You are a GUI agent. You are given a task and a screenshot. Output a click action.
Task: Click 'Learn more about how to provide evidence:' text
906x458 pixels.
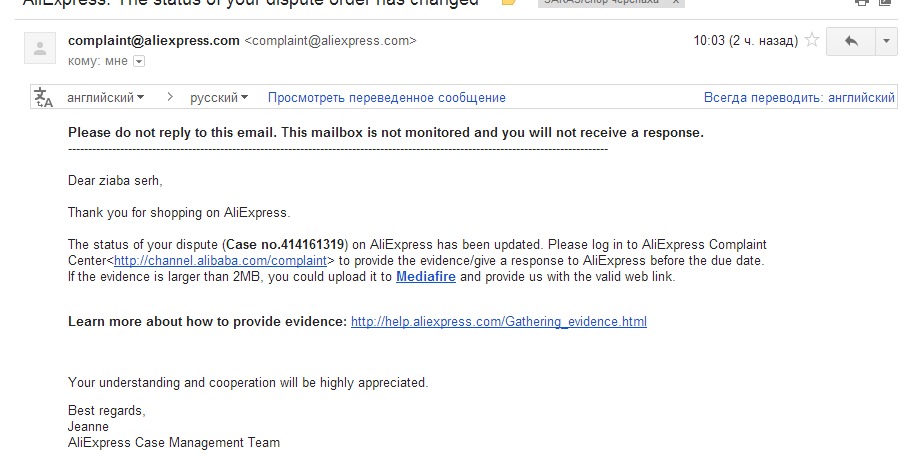pyautogui.click(x=207, y=322)
